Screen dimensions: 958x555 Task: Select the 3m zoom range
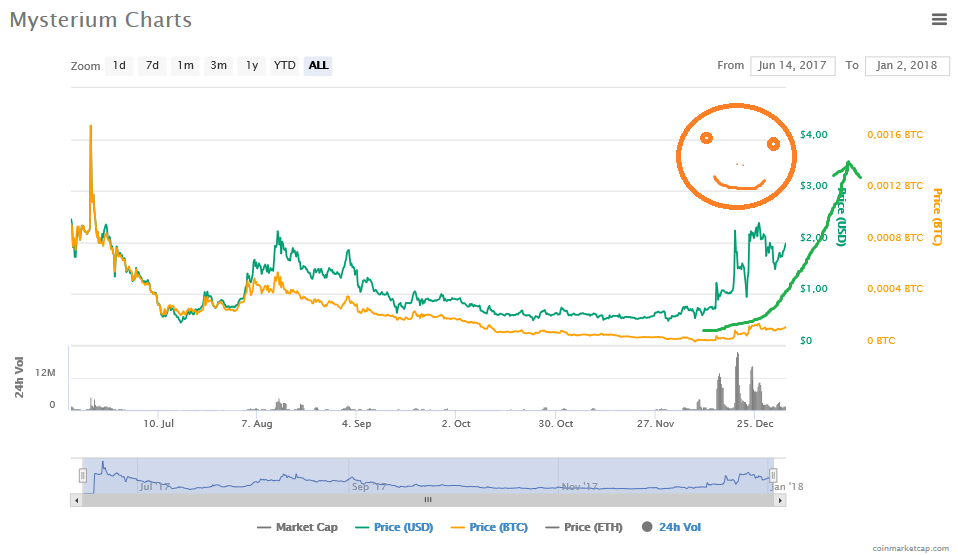(218, 65)
